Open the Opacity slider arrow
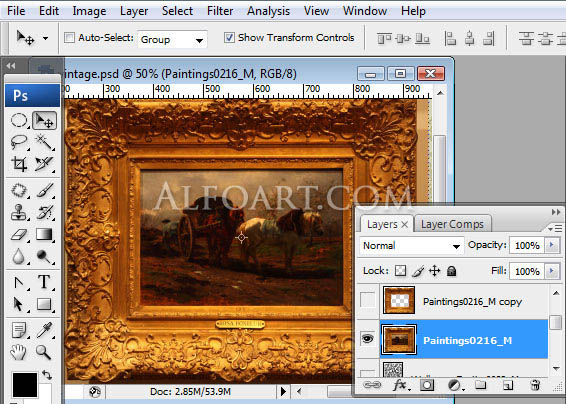The image size is (566, 404). tap(552, 246)
